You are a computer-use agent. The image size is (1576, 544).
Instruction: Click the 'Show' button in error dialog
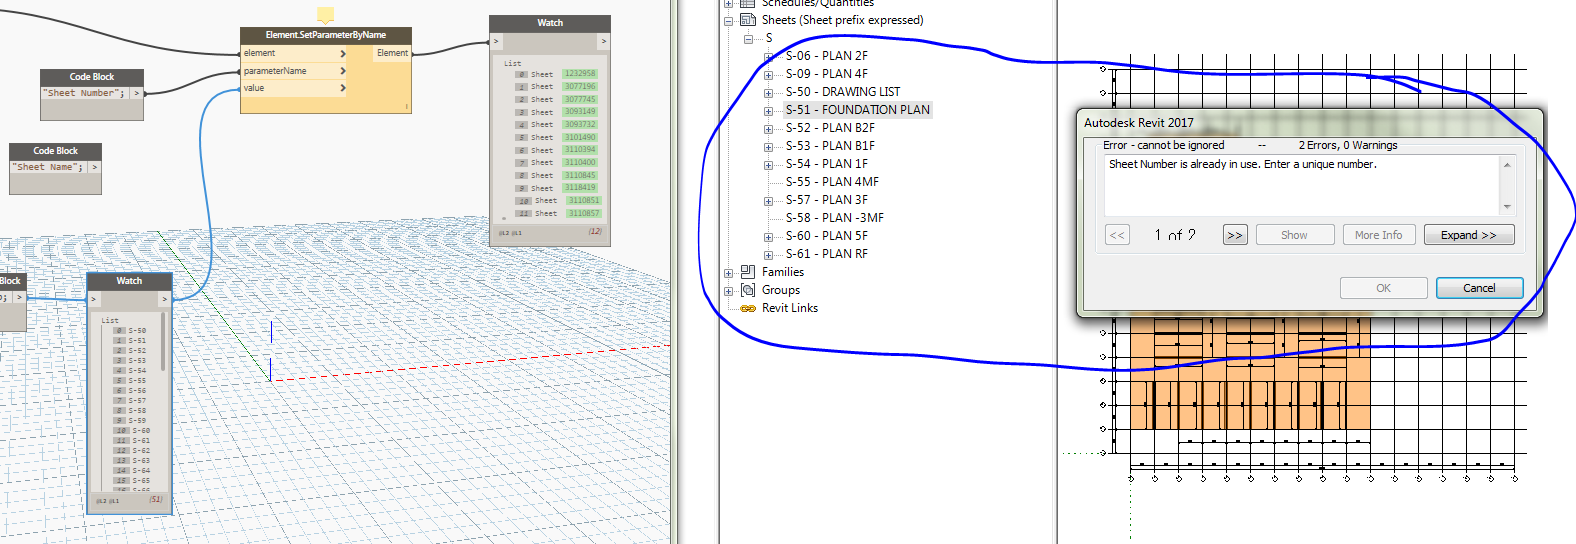tap(1294, 235)
